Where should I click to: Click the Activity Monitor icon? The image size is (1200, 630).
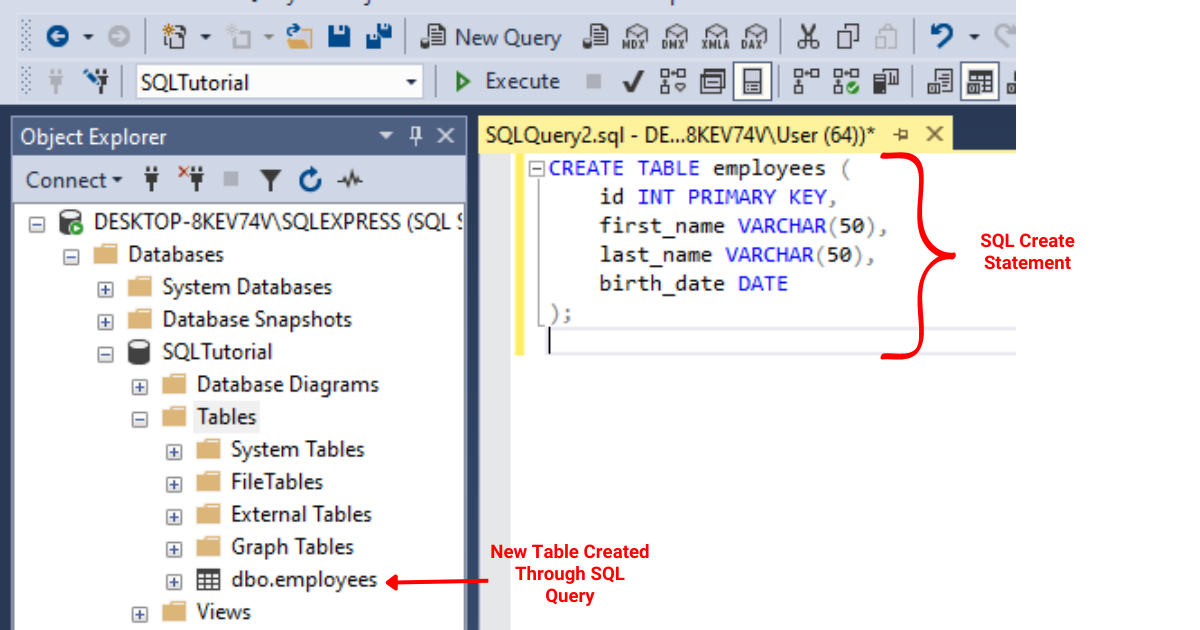tap(349, 180)
